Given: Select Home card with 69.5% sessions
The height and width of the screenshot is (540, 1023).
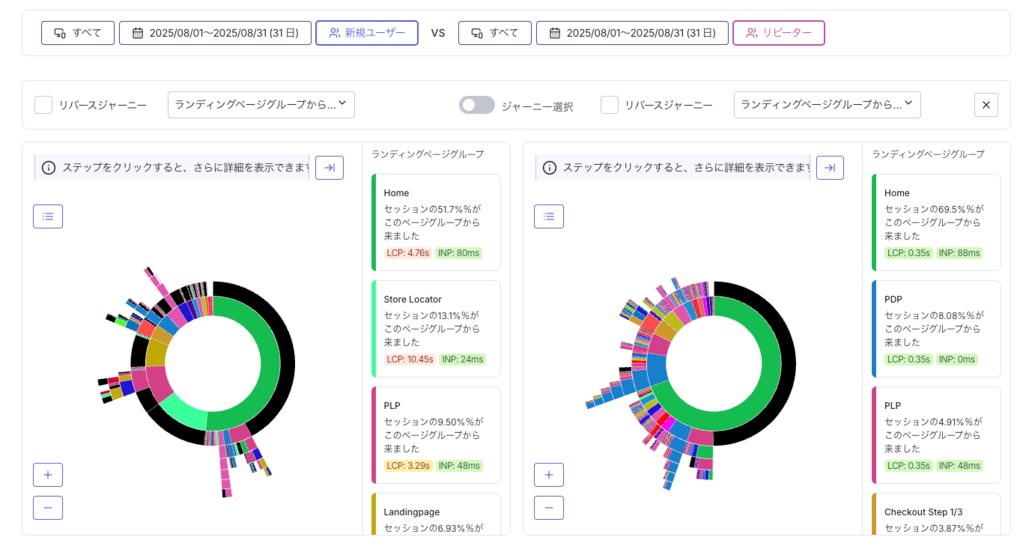Looking at the screenshot, I should click(x=936, y=222).
